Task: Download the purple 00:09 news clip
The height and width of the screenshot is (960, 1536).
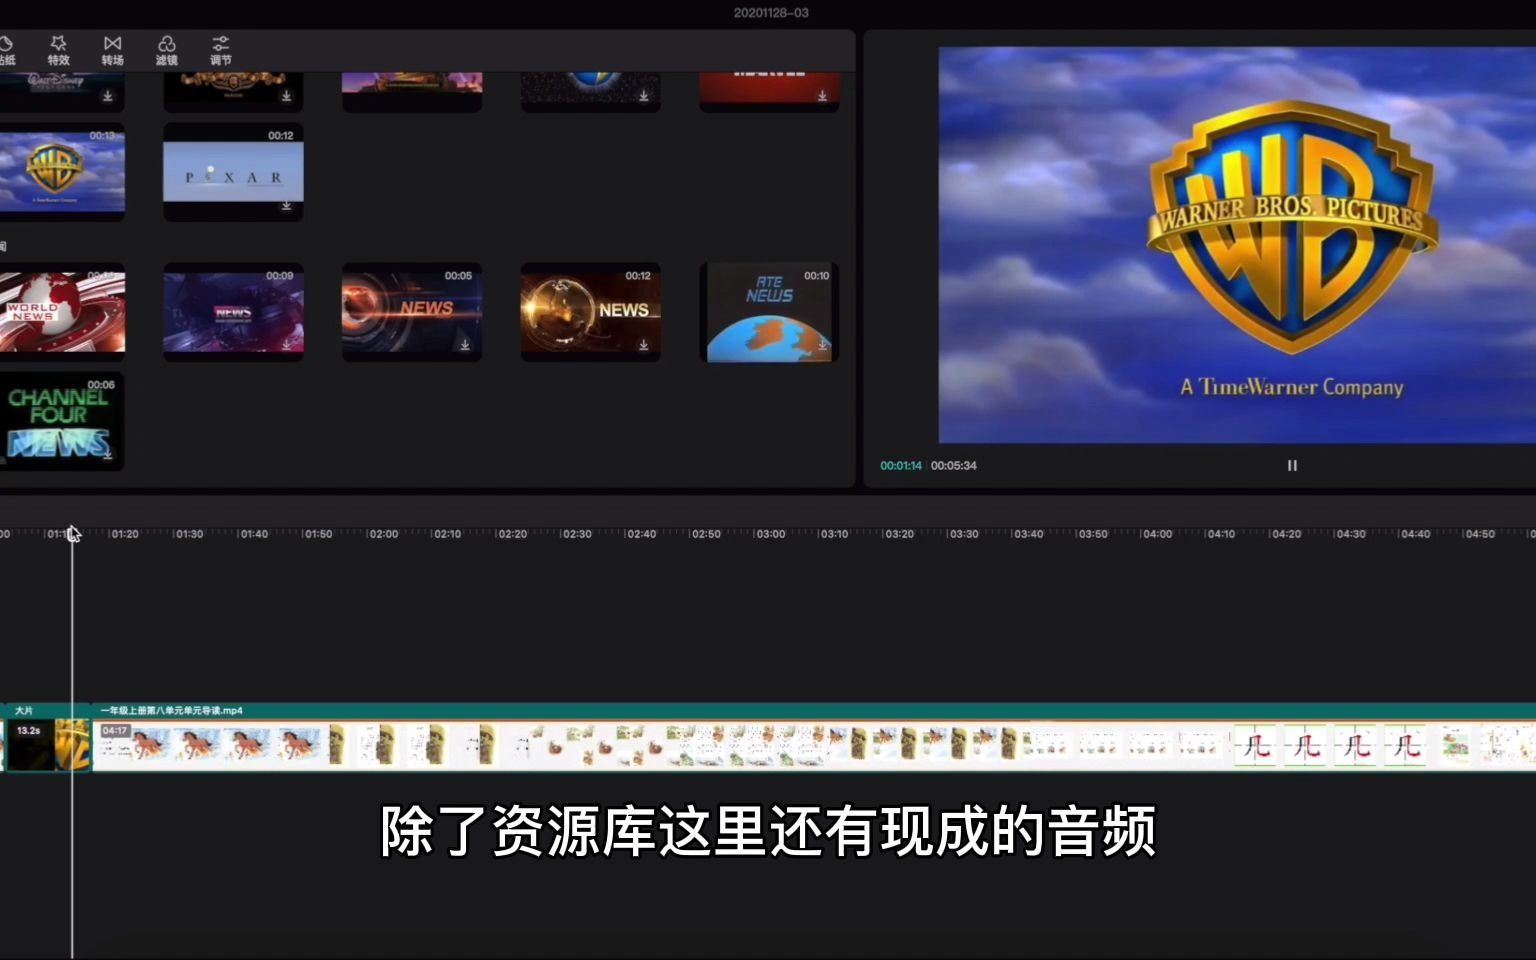Action: click(x=286, y=345)
